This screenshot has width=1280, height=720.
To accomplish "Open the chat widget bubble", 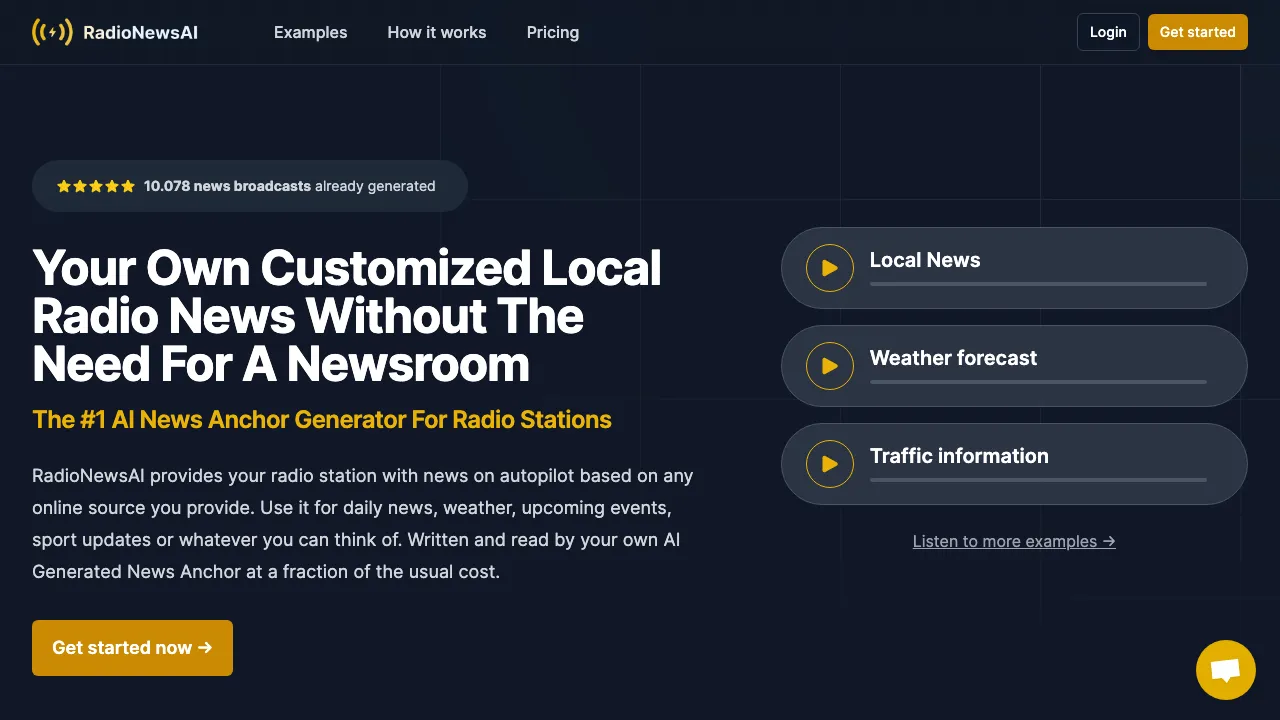I will 1226,670.
